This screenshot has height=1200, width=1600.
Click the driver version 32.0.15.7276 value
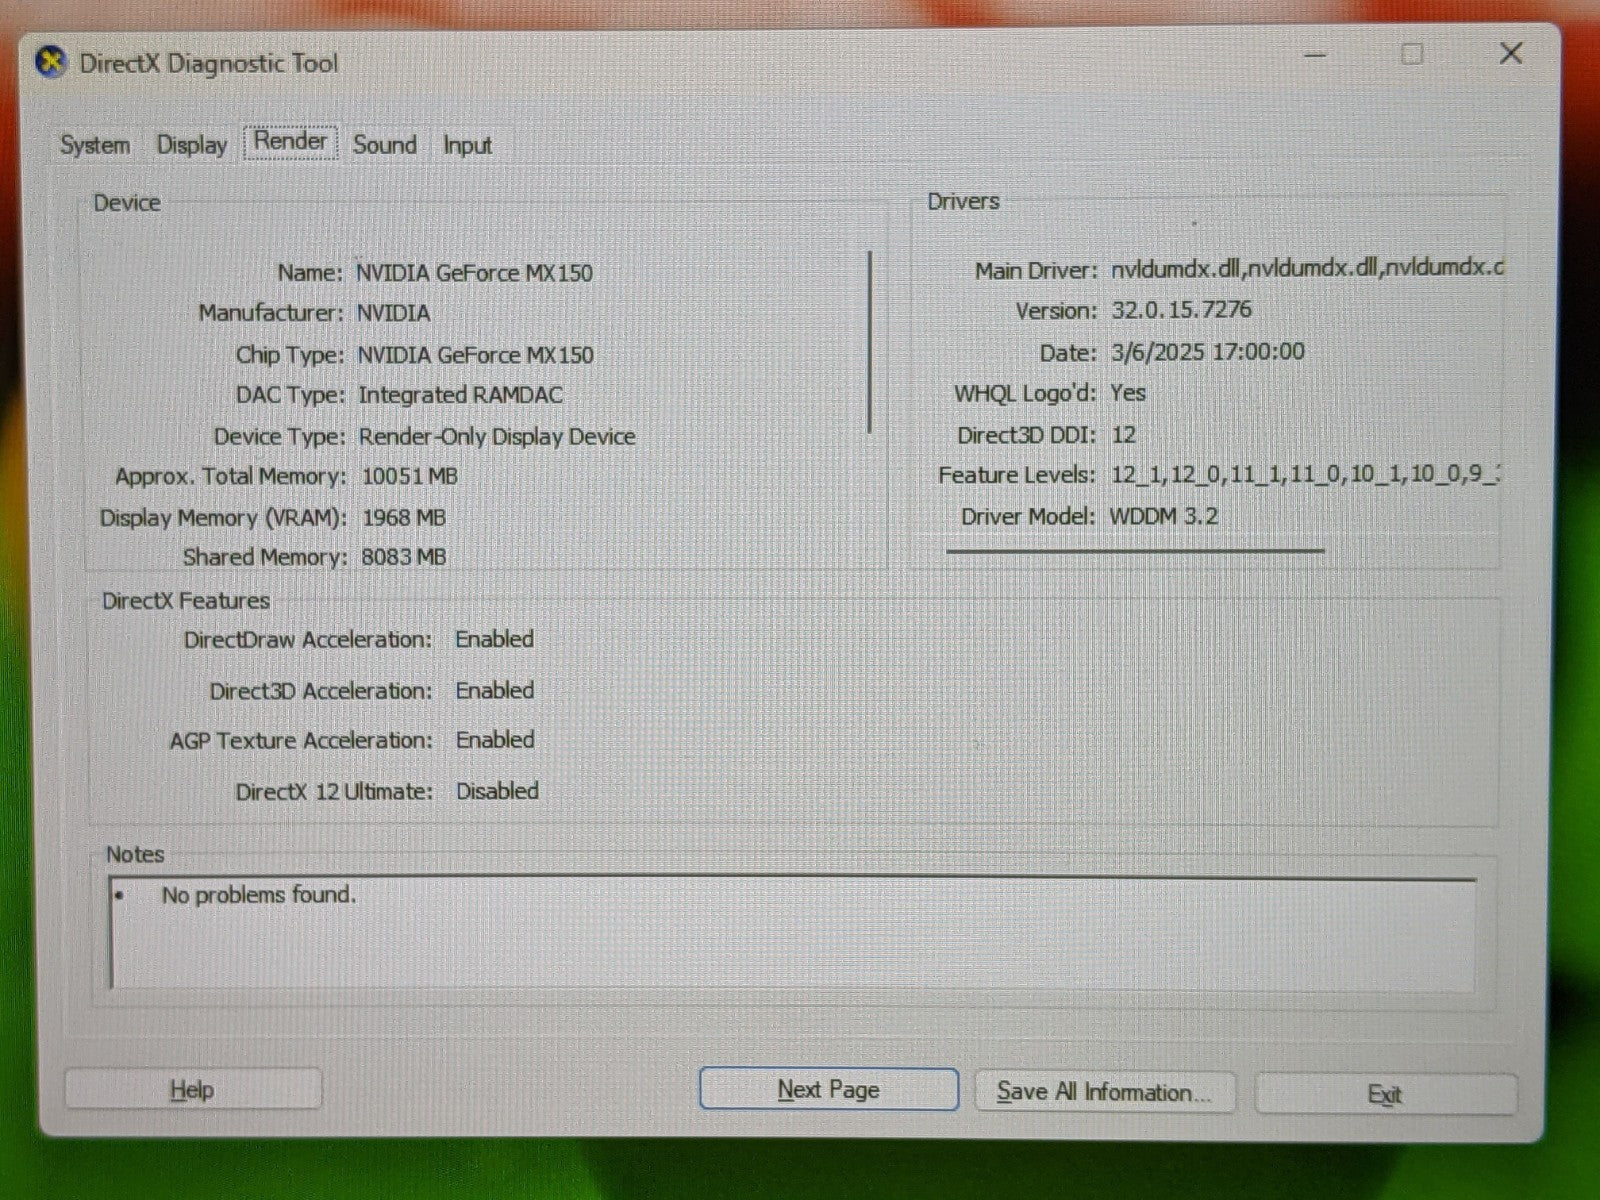pos(1181,310)
